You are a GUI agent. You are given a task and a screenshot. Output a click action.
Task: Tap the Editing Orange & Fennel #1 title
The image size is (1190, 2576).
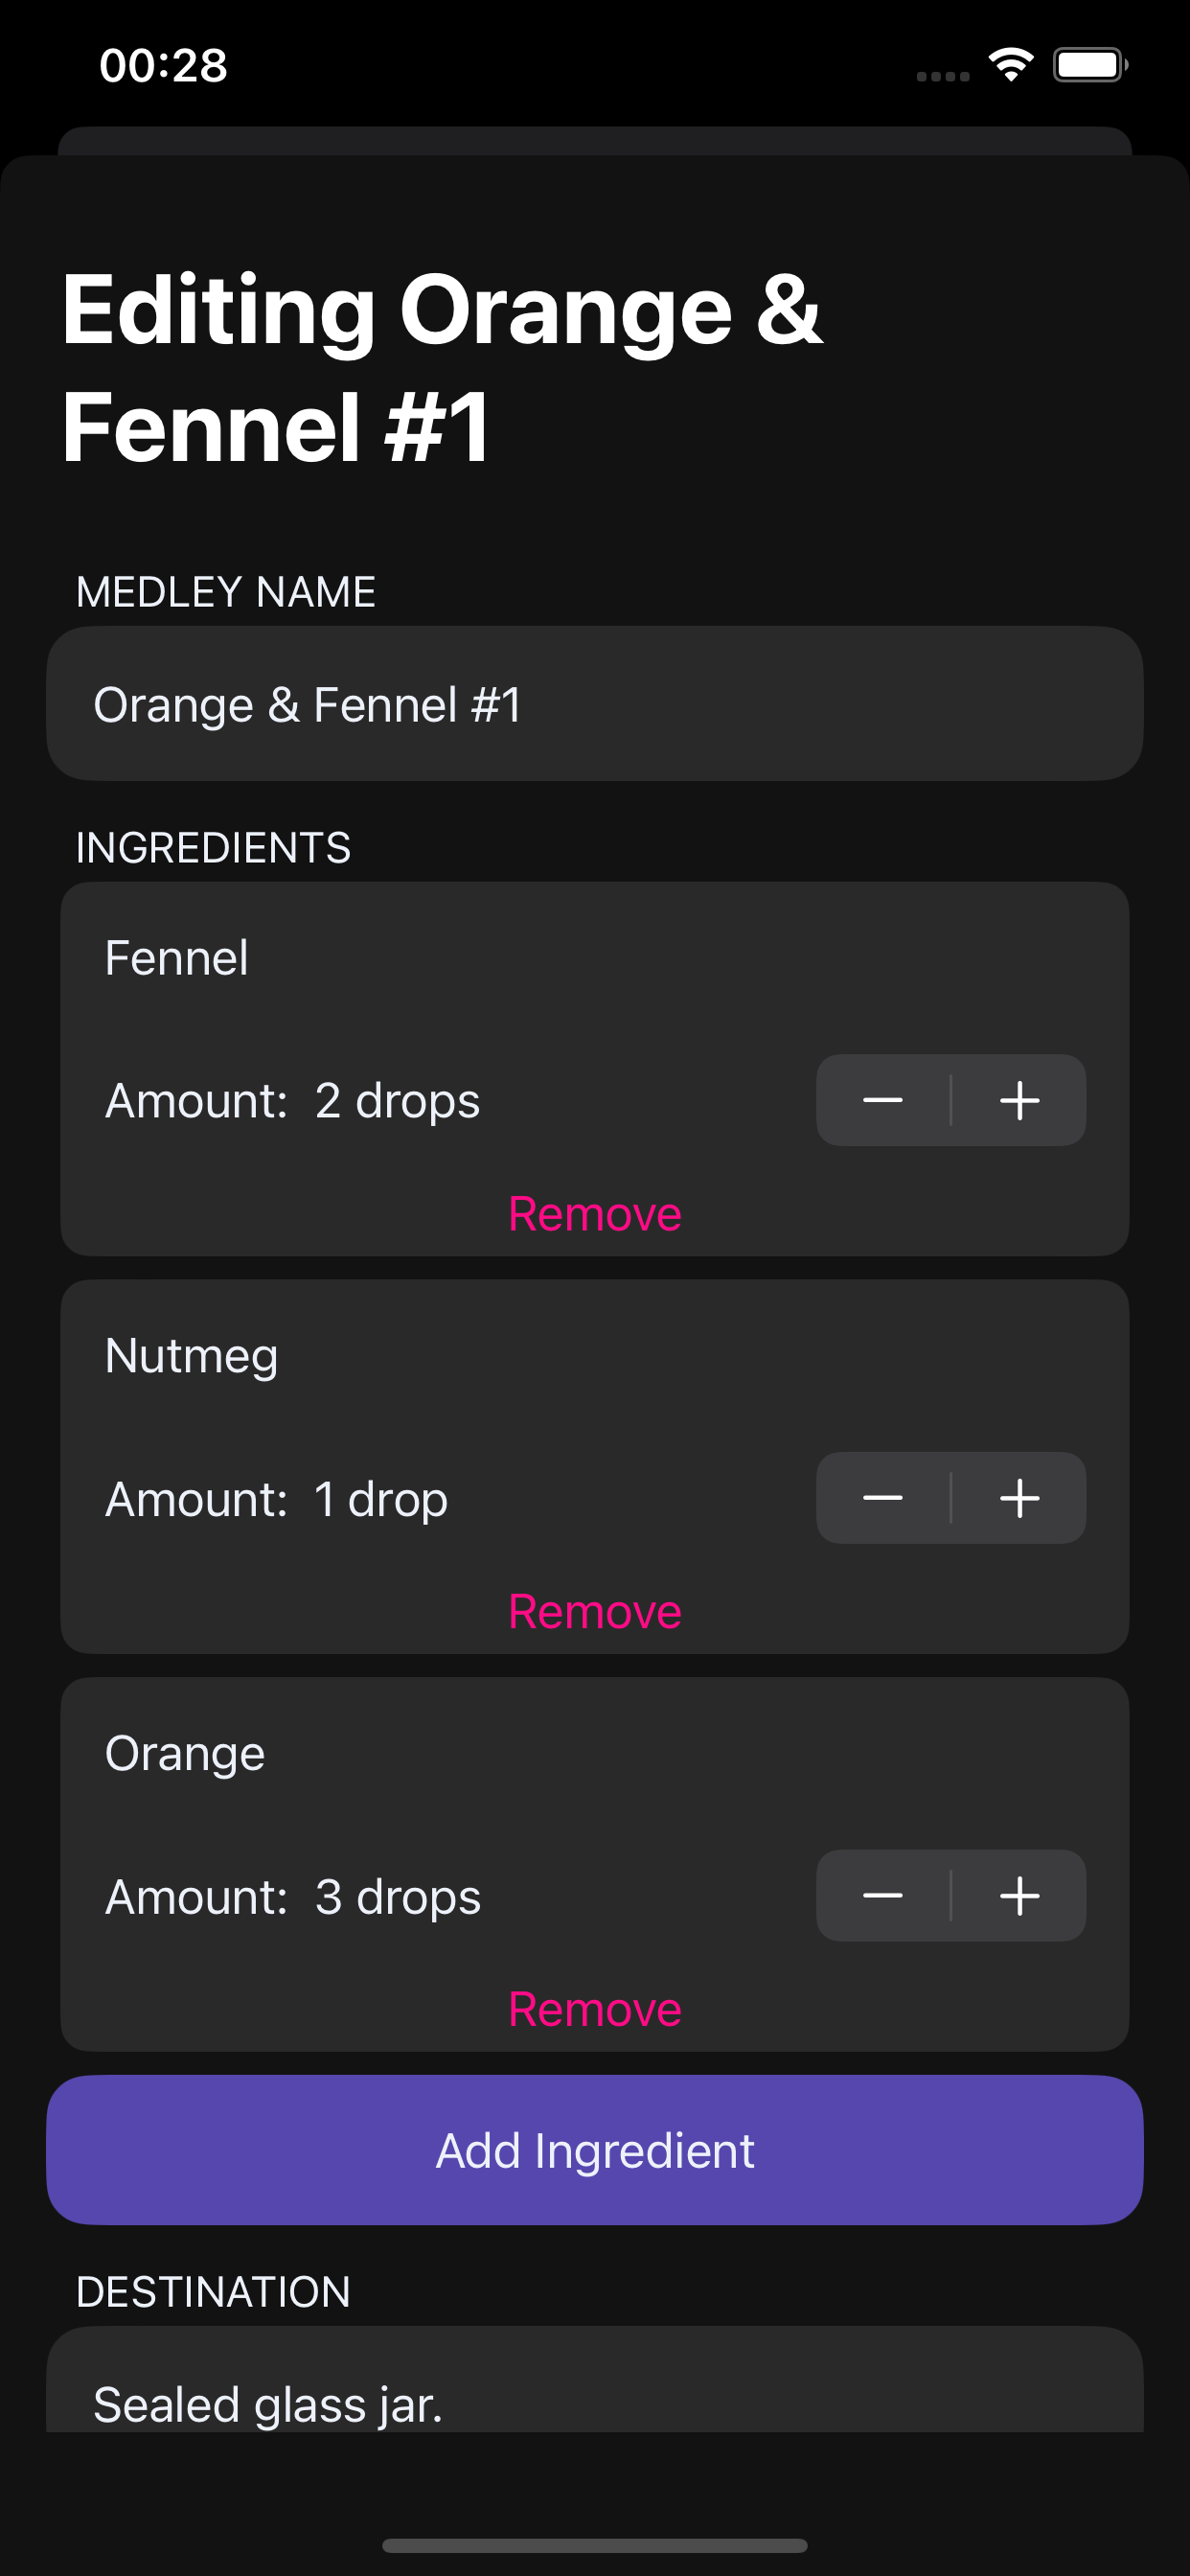tap(441, 368)
